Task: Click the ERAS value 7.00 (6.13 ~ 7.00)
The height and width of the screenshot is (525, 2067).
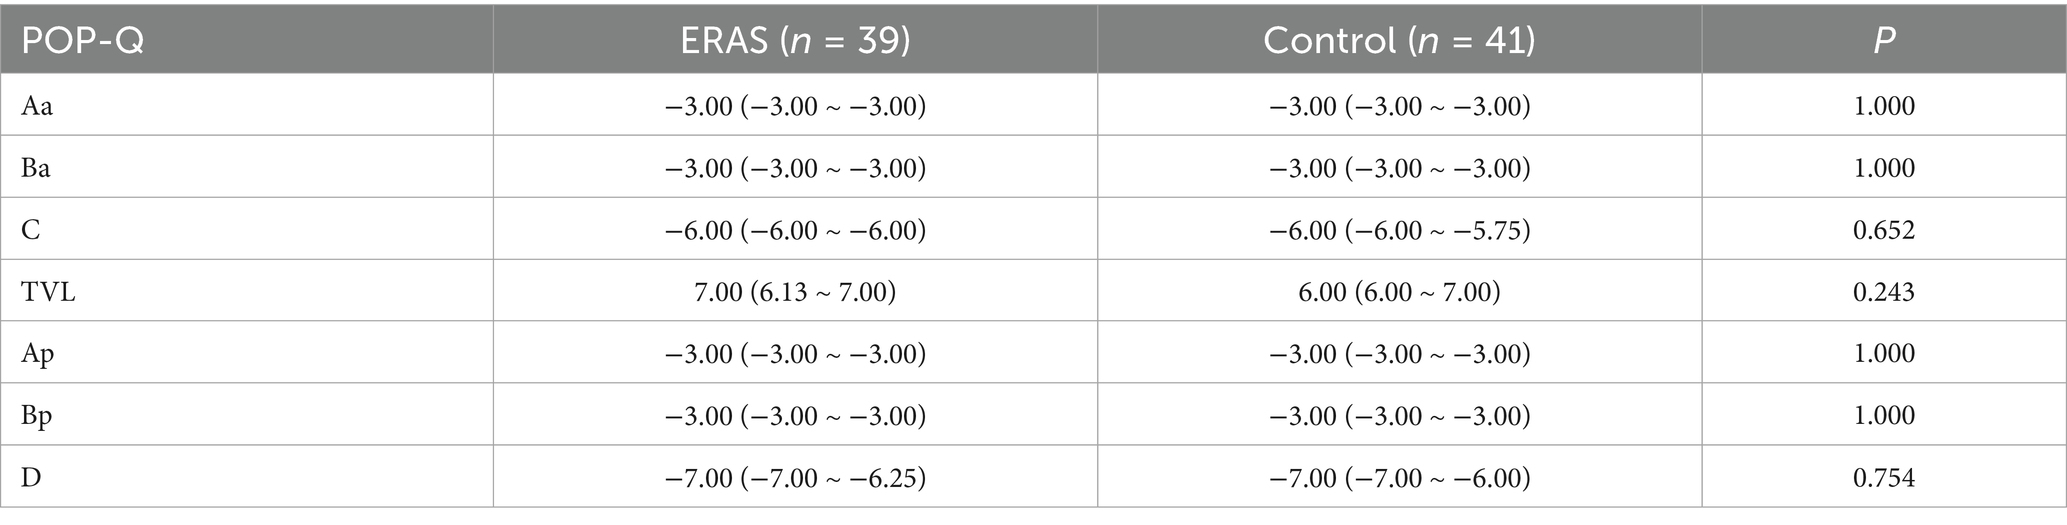Action: 795,292
